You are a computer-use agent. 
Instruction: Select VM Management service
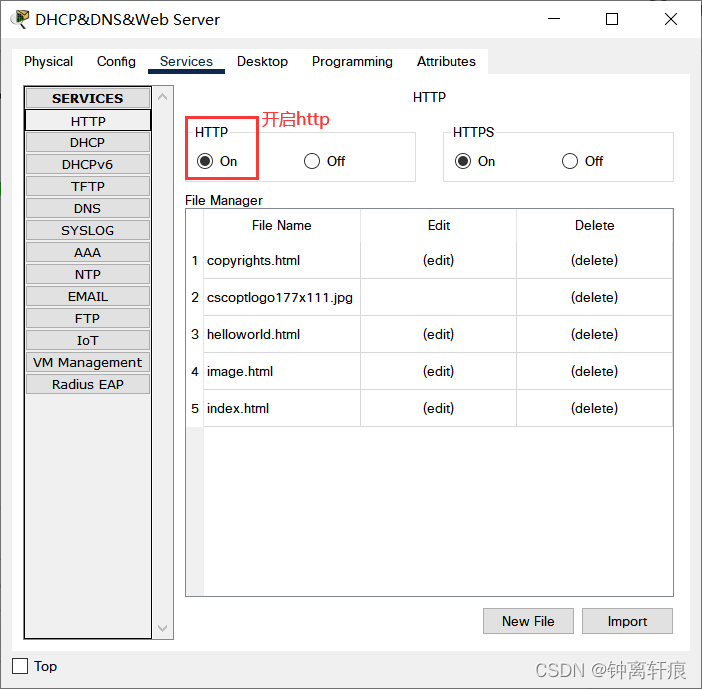[x=88, y=362]
